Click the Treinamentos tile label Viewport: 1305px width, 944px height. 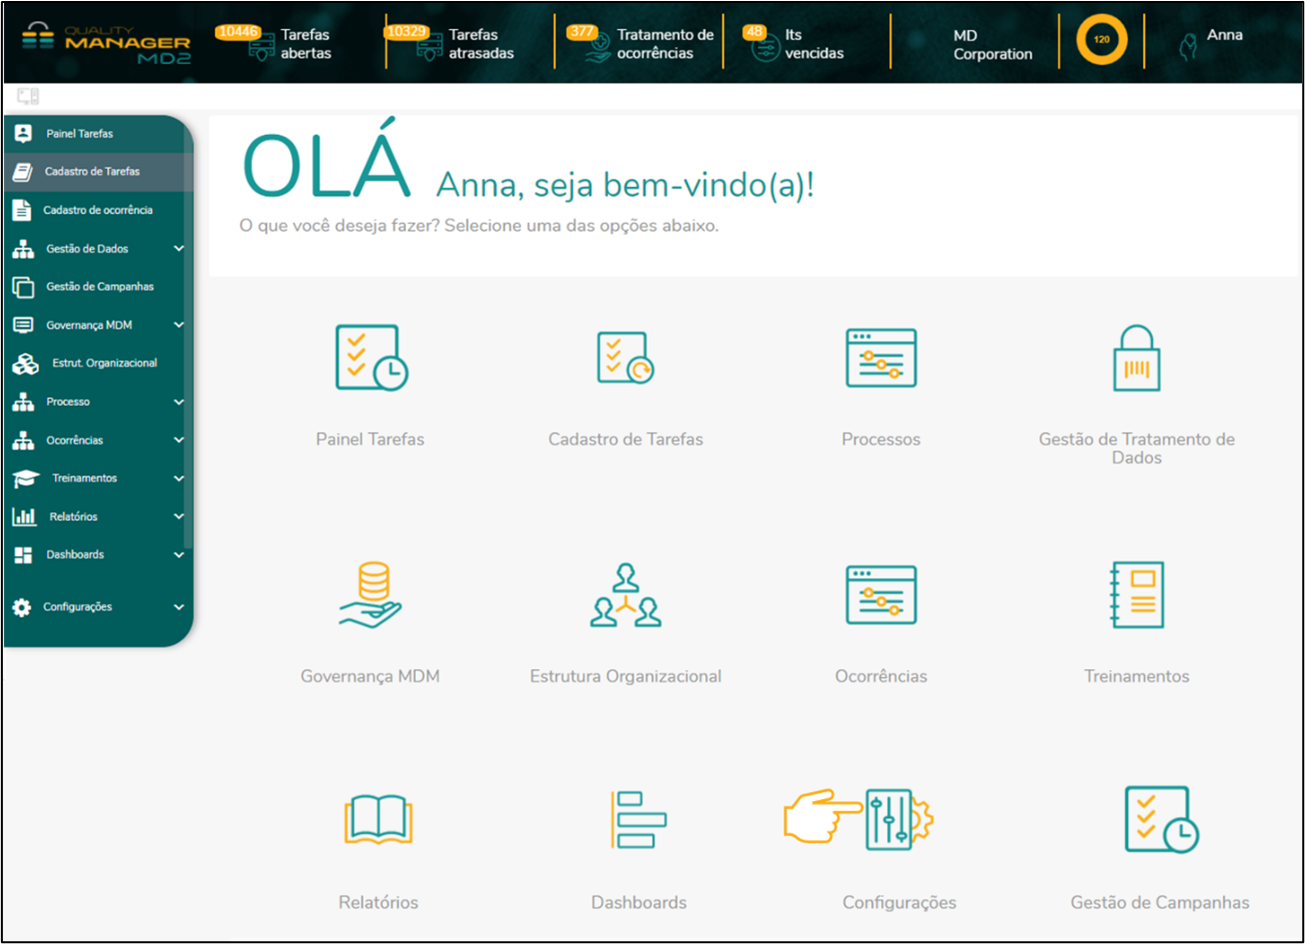[1137, 676]
